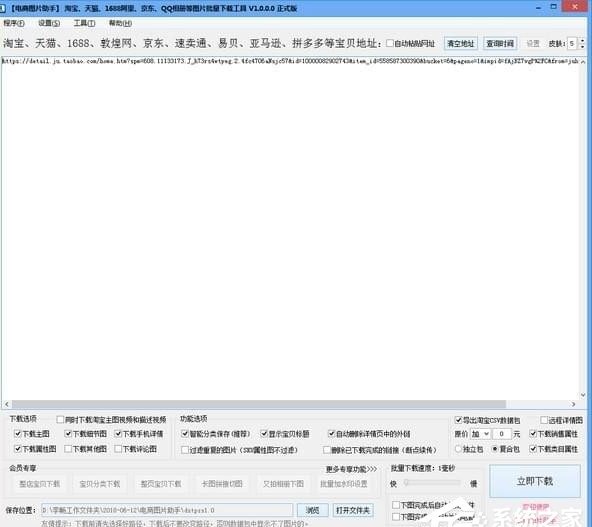Image resolution: width=592 pixels, height=527 pixels.
Task: Click the 宝贝分类下载 button
Action: coord(100,484)
